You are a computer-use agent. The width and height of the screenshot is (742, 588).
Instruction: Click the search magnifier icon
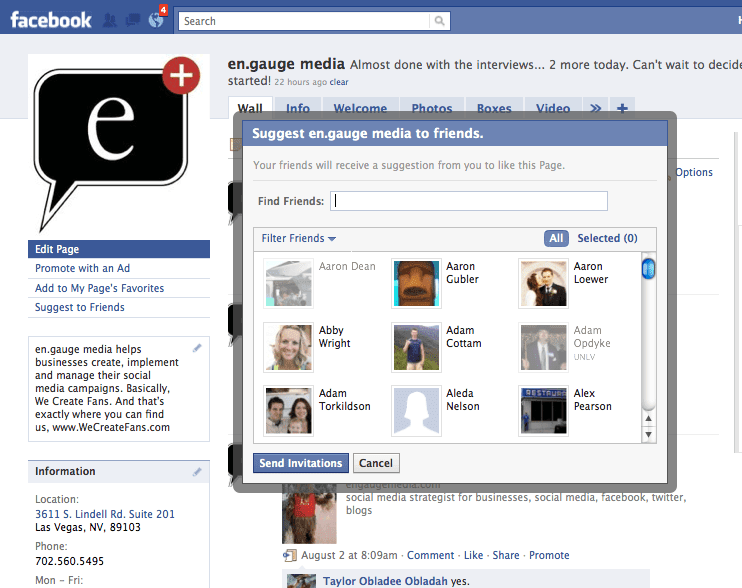tap(440, 21)
